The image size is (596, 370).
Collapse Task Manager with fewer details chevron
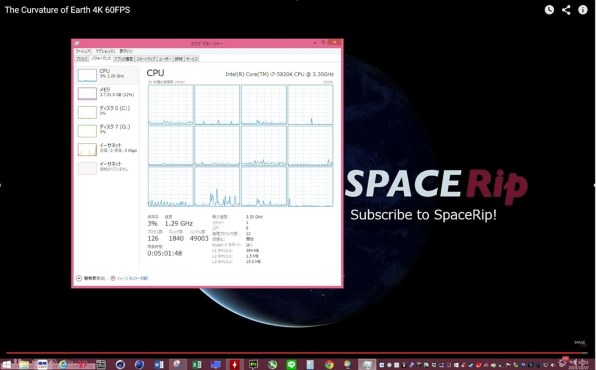pos(90,278)
